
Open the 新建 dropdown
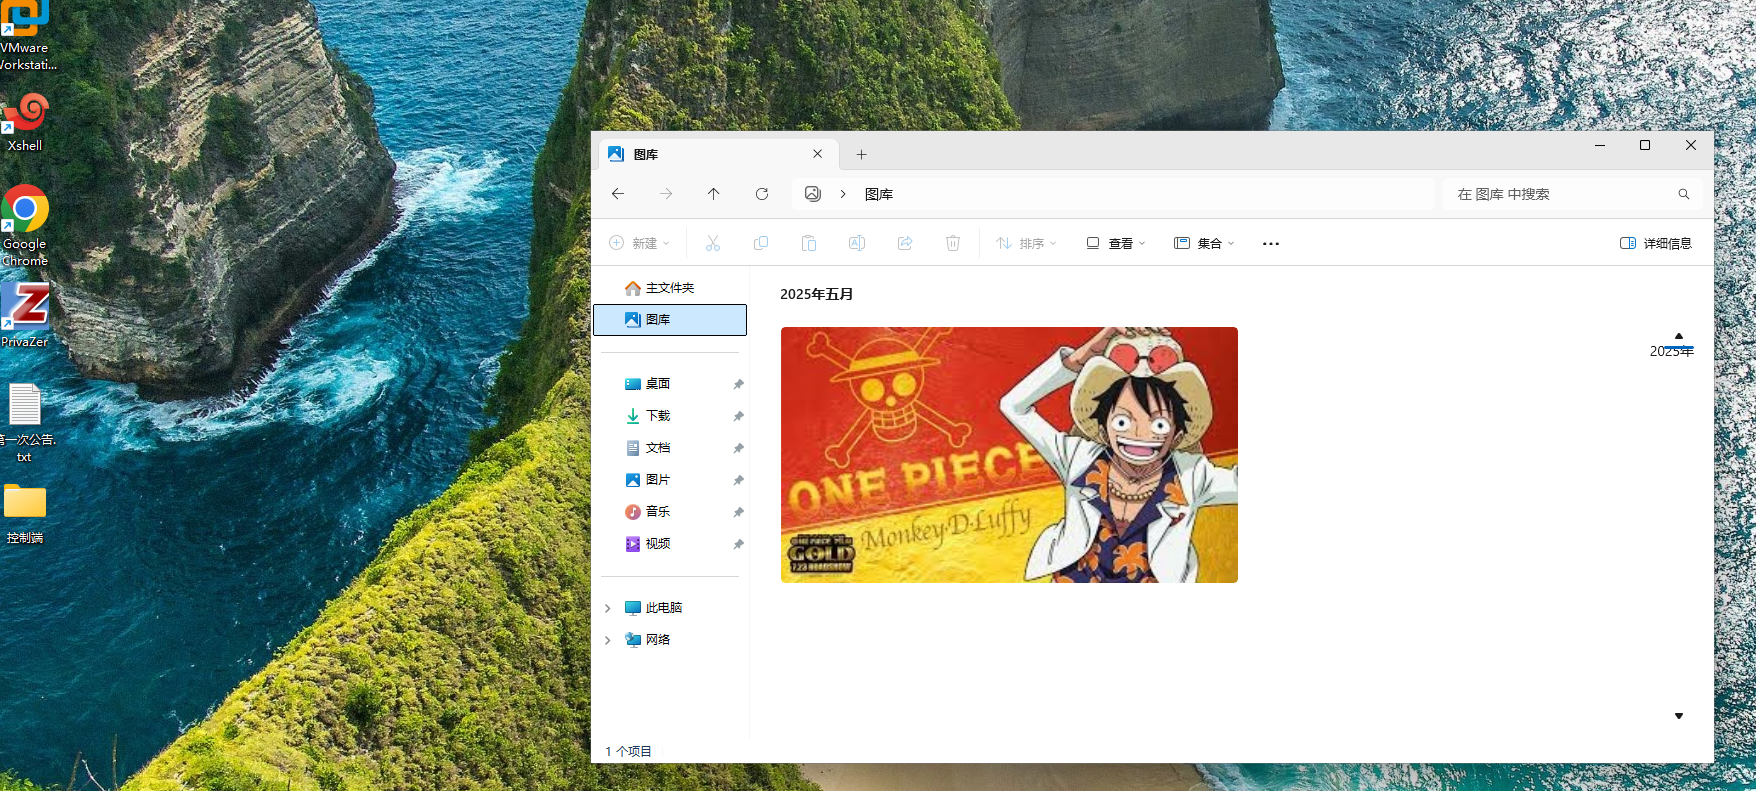pyautogui.click(x=639, y=243)
